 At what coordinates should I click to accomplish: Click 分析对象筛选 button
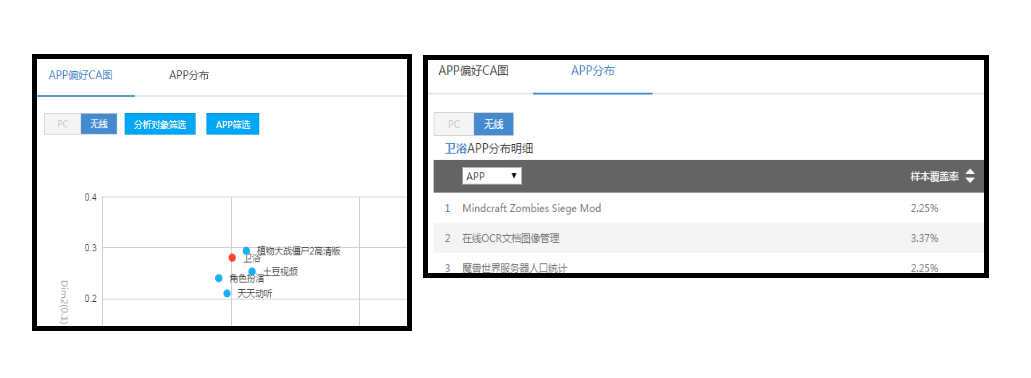coord(160,124)
